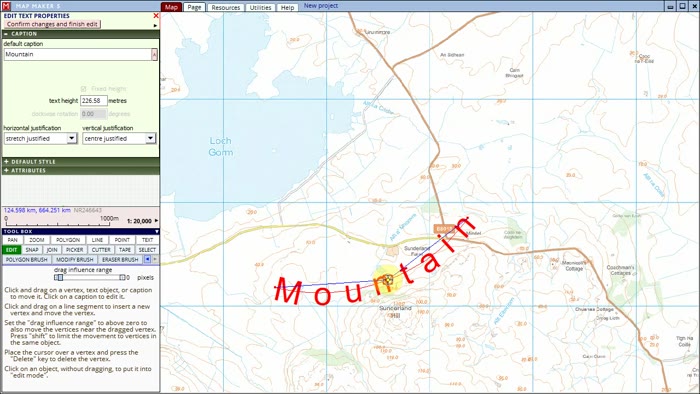Click the blue left arrow in the brush row
This screenshot has height=394, width=700.
[147, 259]
